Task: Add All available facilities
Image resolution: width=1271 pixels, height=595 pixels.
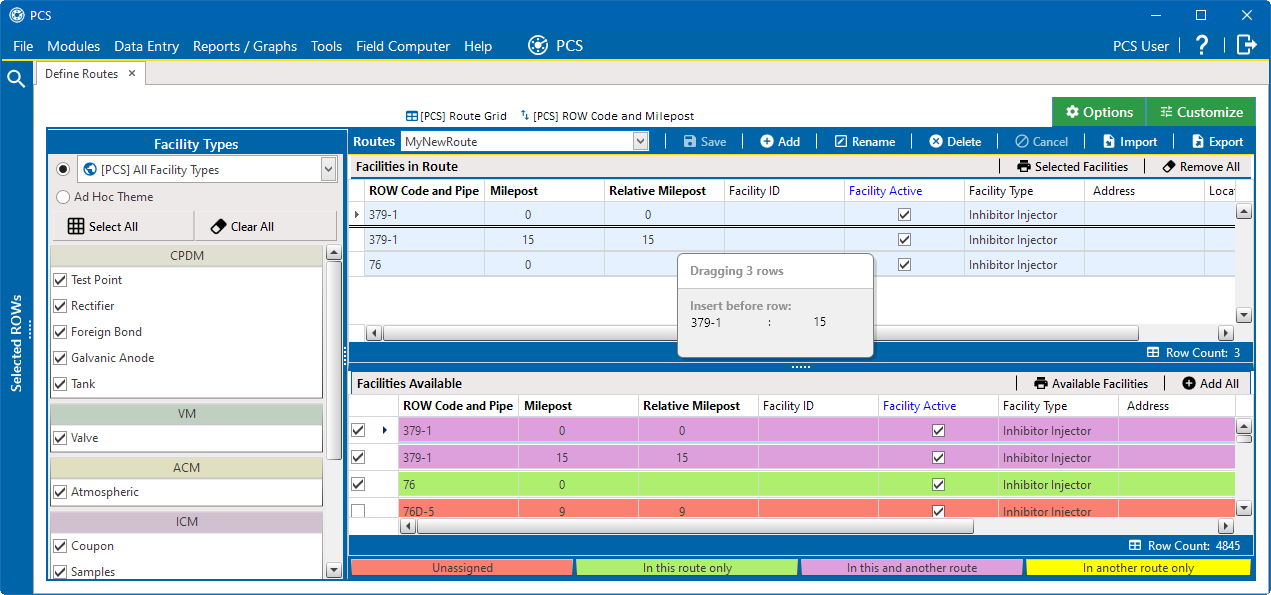Action: (x=1210, y=383)
